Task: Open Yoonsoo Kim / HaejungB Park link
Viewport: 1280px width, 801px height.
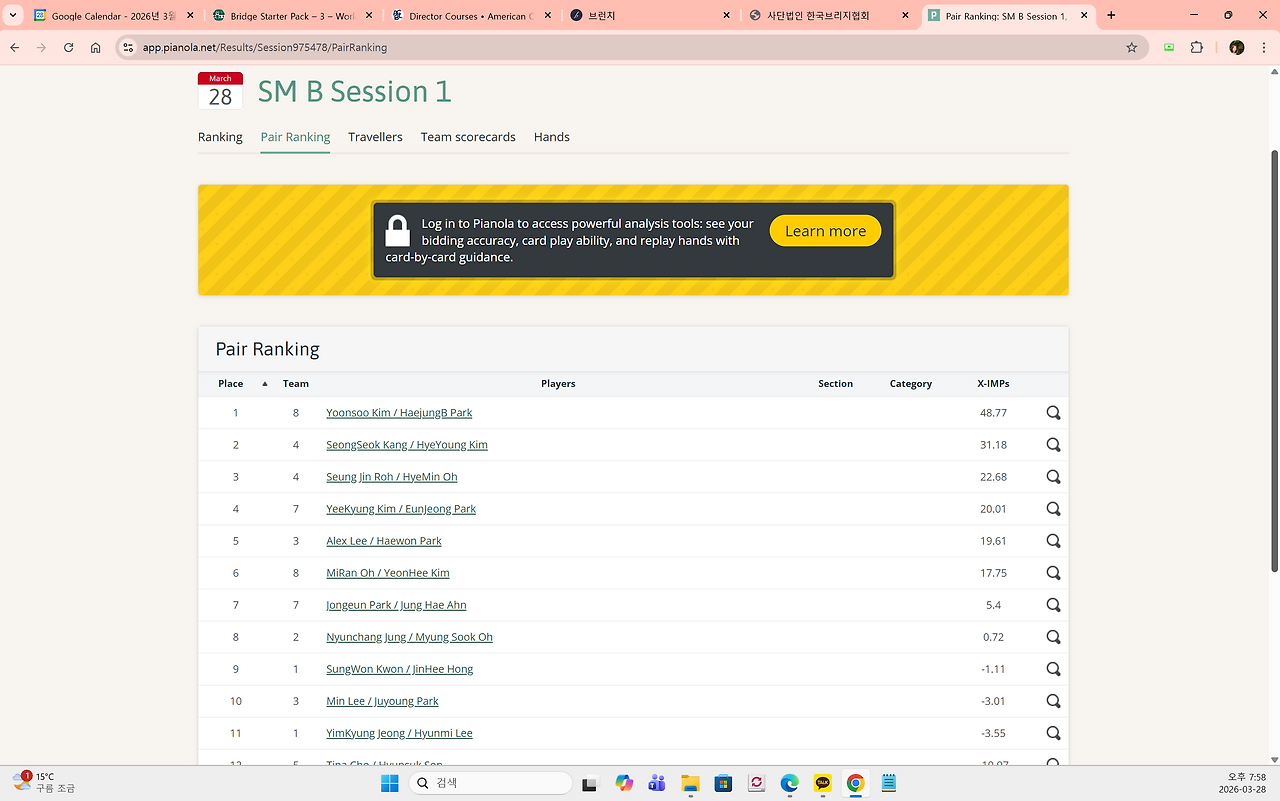Action: click(399, 413)
